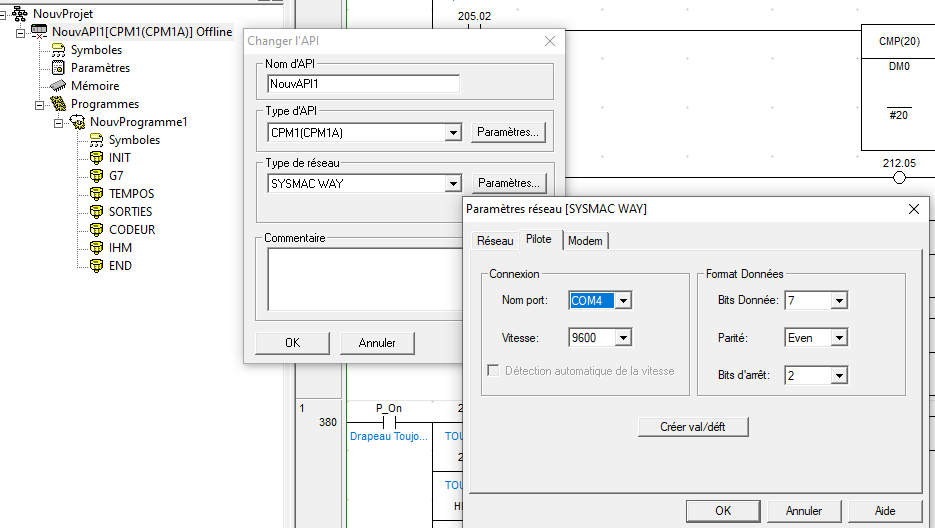
Task: Click the Programmes folder icon
Action: tap(58, 104)
